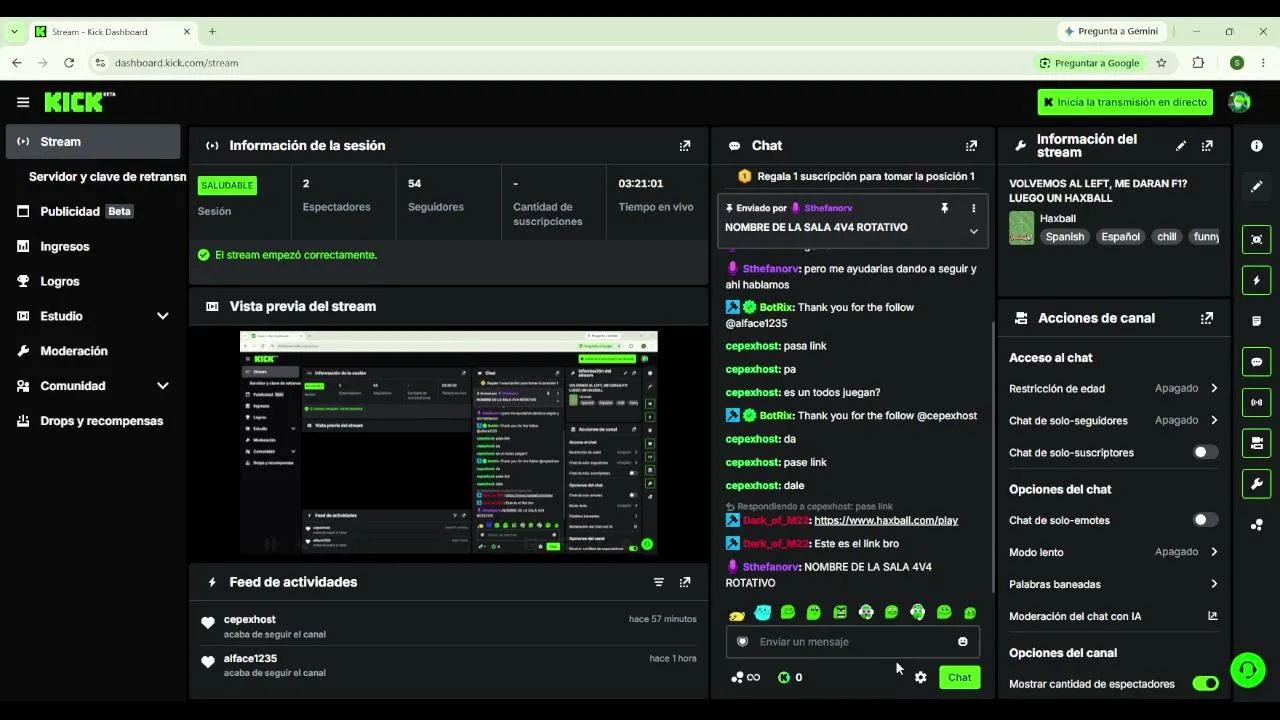The width and height of the screenshot is (1280, 720).
Task: Toggle the broadcast session info rail icon
Action: pos(1257,403)
